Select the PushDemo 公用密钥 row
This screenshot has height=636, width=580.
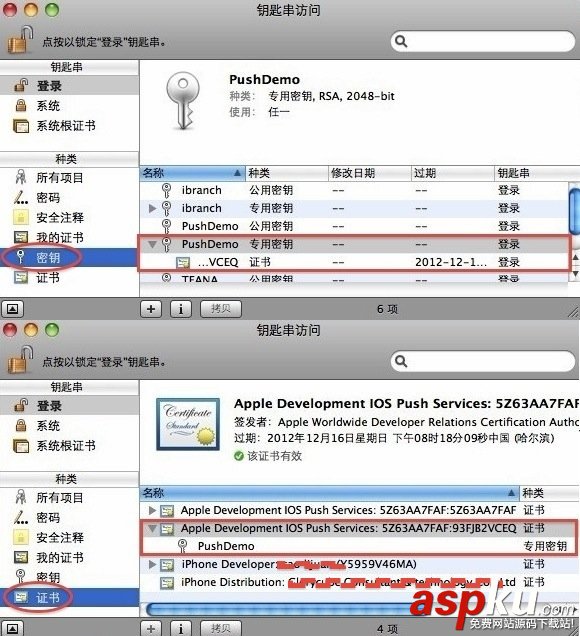(x=354, y=226)
